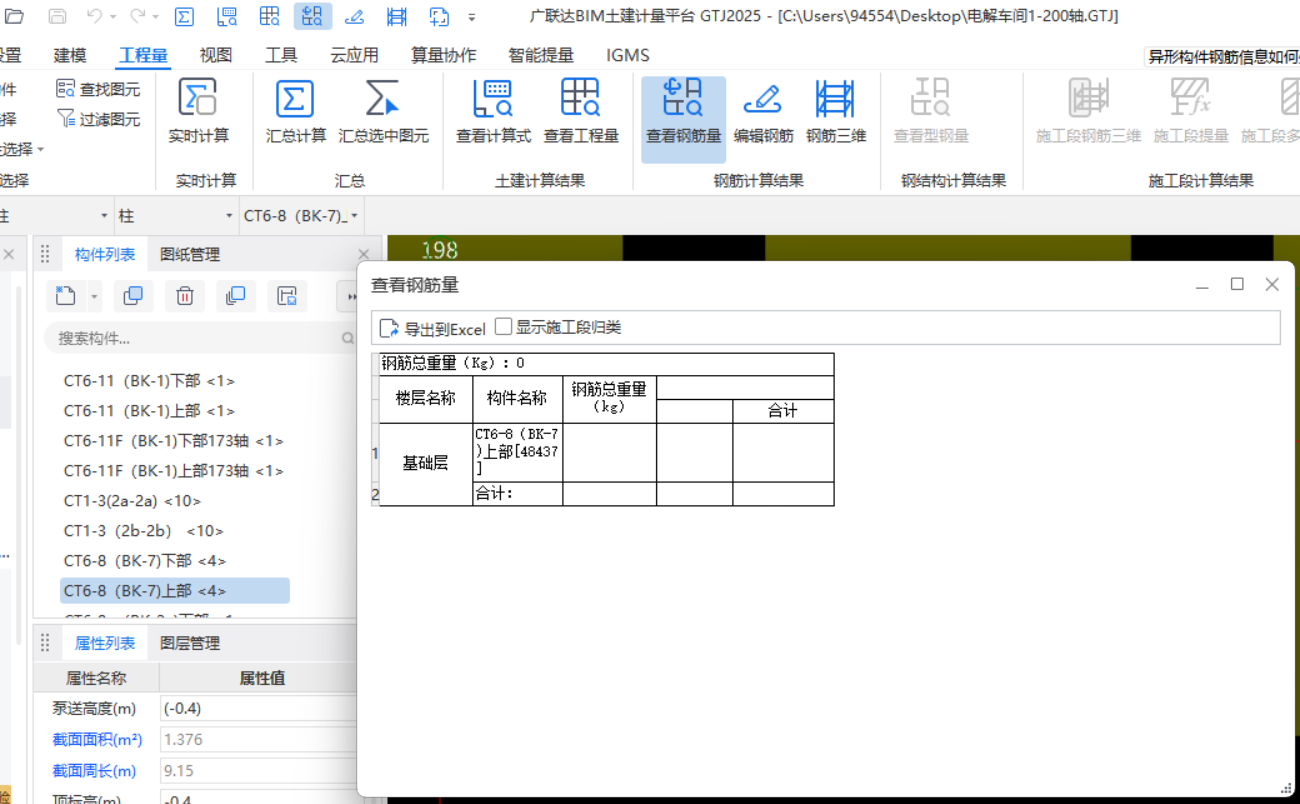The height and width of the screenshot is (804, 1300).
Task: Switch to the 算量协作 ribbon tab
Action: click(444, 56)
